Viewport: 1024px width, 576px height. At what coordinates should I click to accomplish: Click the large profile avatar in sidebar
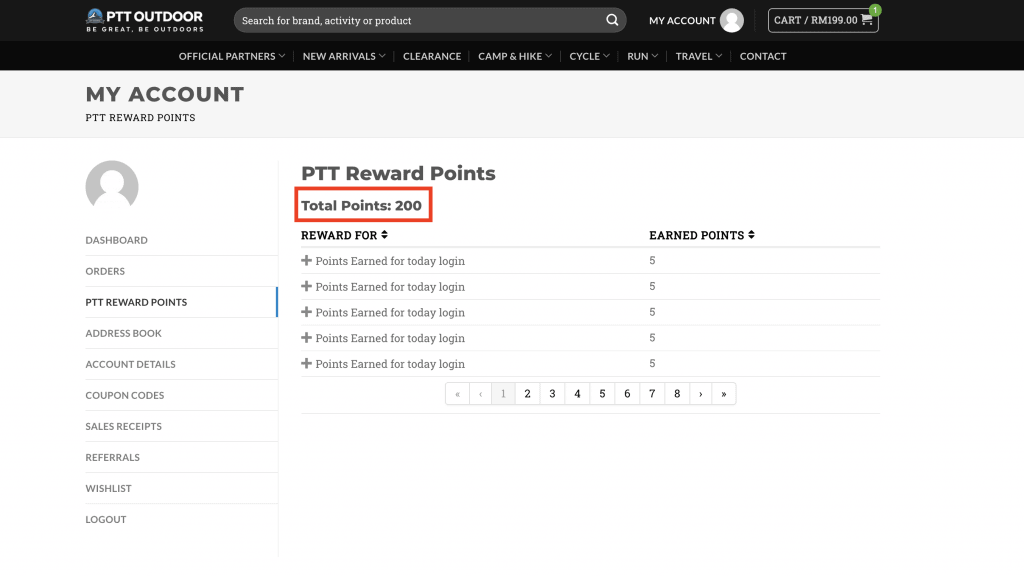click(x=112, y=186)
